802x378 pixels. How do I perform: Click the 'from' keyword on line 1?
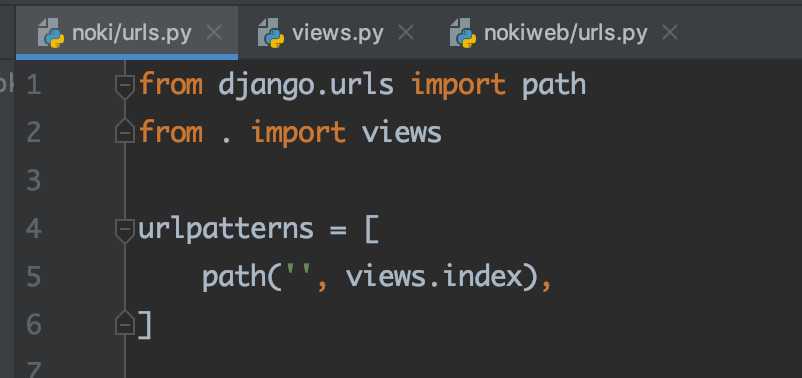(x=171, y=84)
